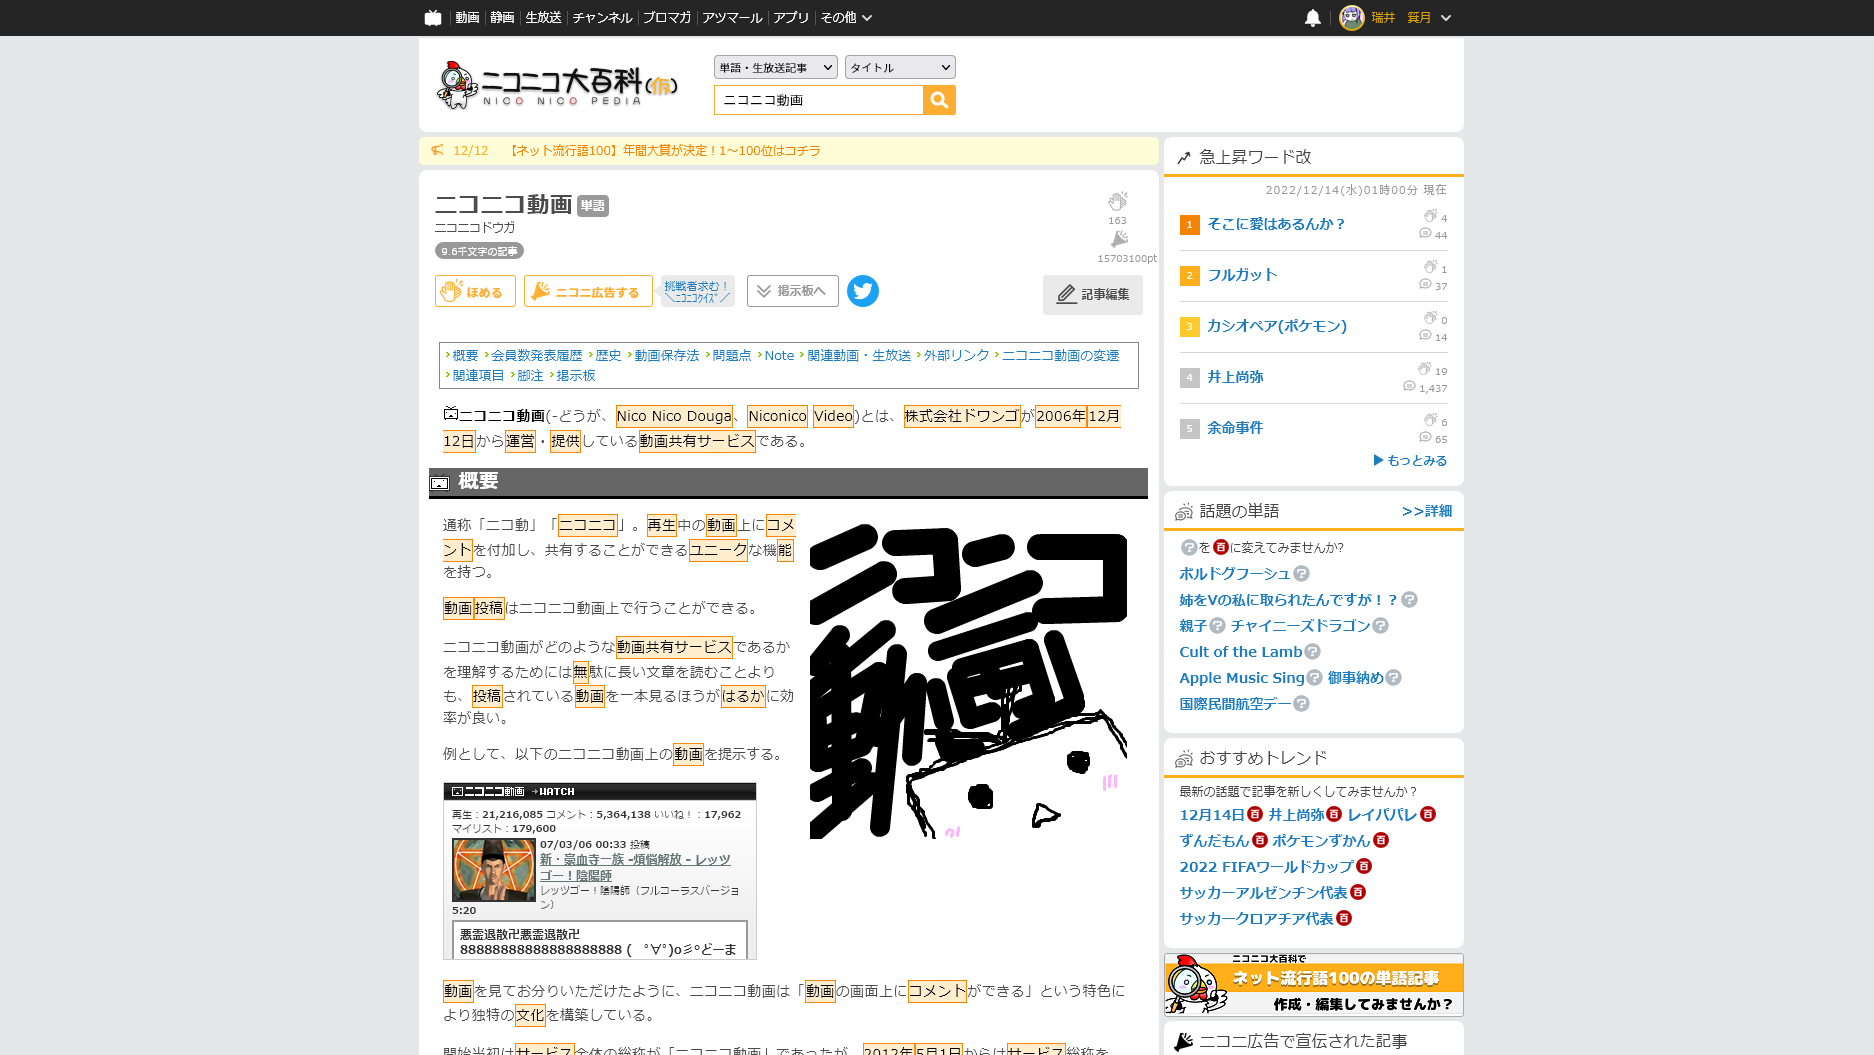Viewport: 1874px width, 1055px height.
Task: Click the Niconico TV home icon
Action: (x=433, y=18)
